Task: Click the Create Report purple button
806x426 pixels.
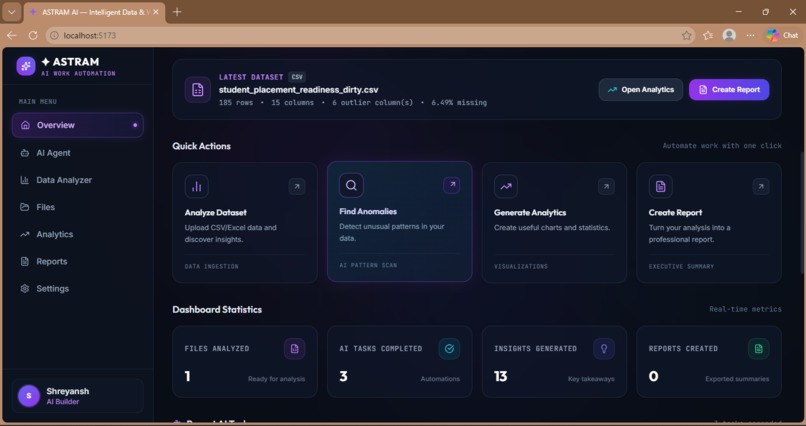Action: (x=729, y=89)
